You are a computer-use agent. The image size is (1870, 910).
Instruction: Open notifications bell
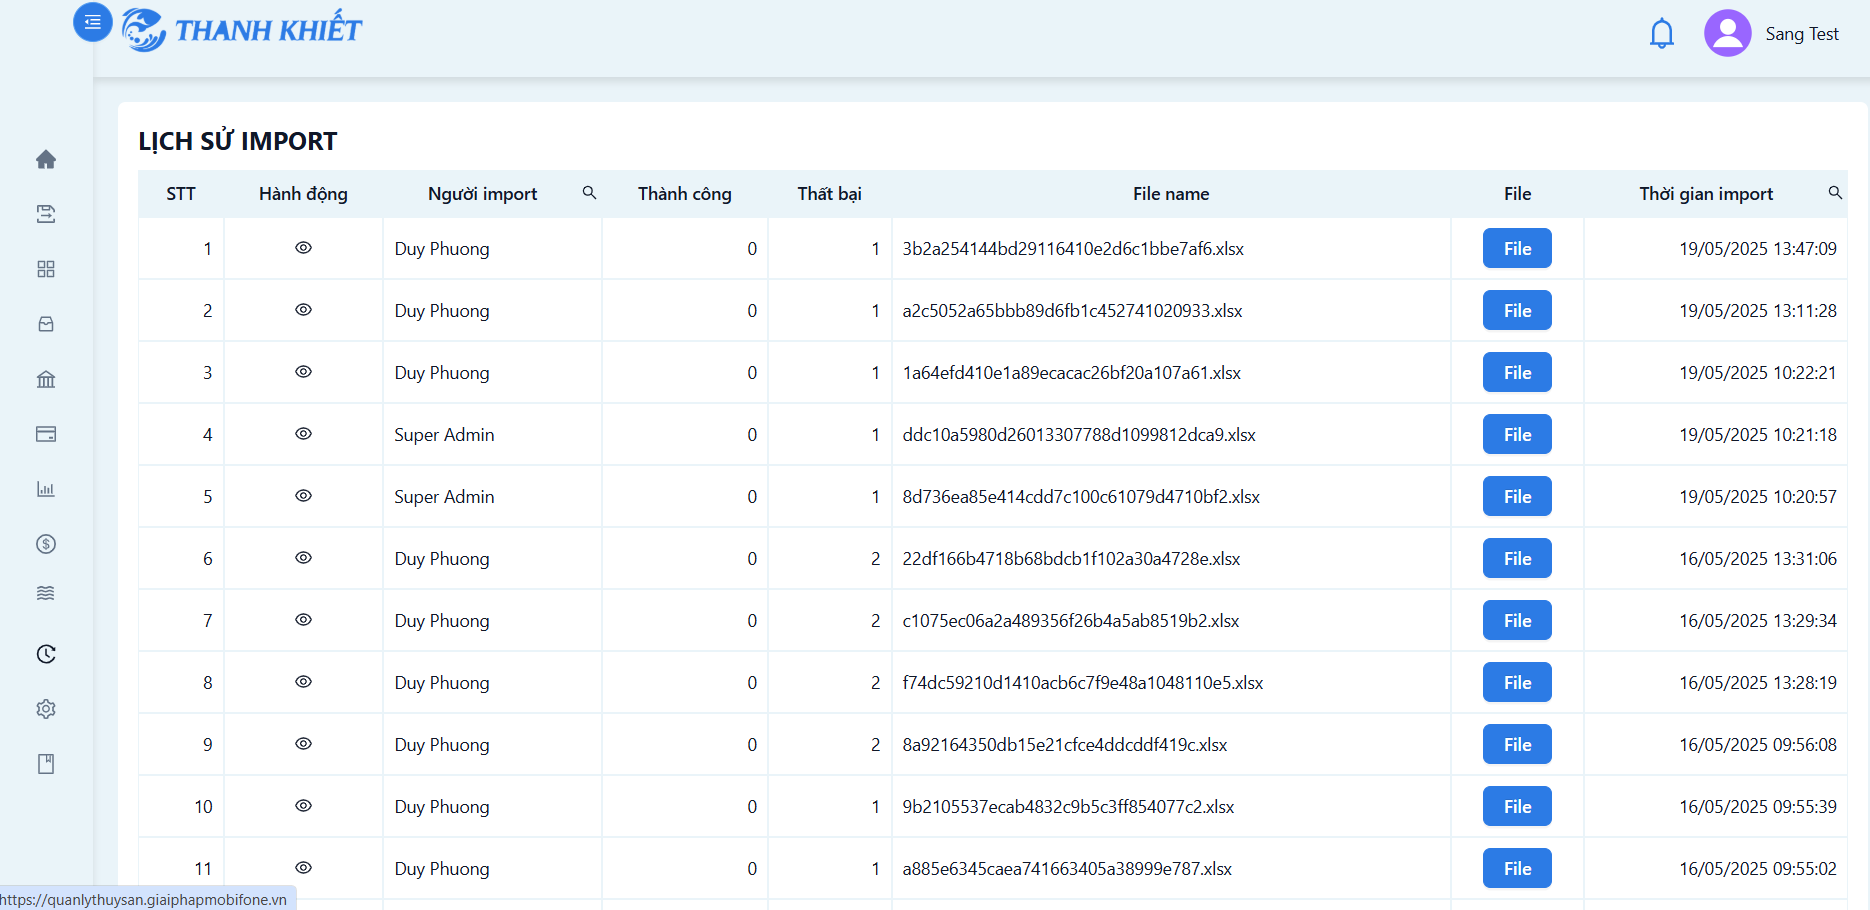1661,33
